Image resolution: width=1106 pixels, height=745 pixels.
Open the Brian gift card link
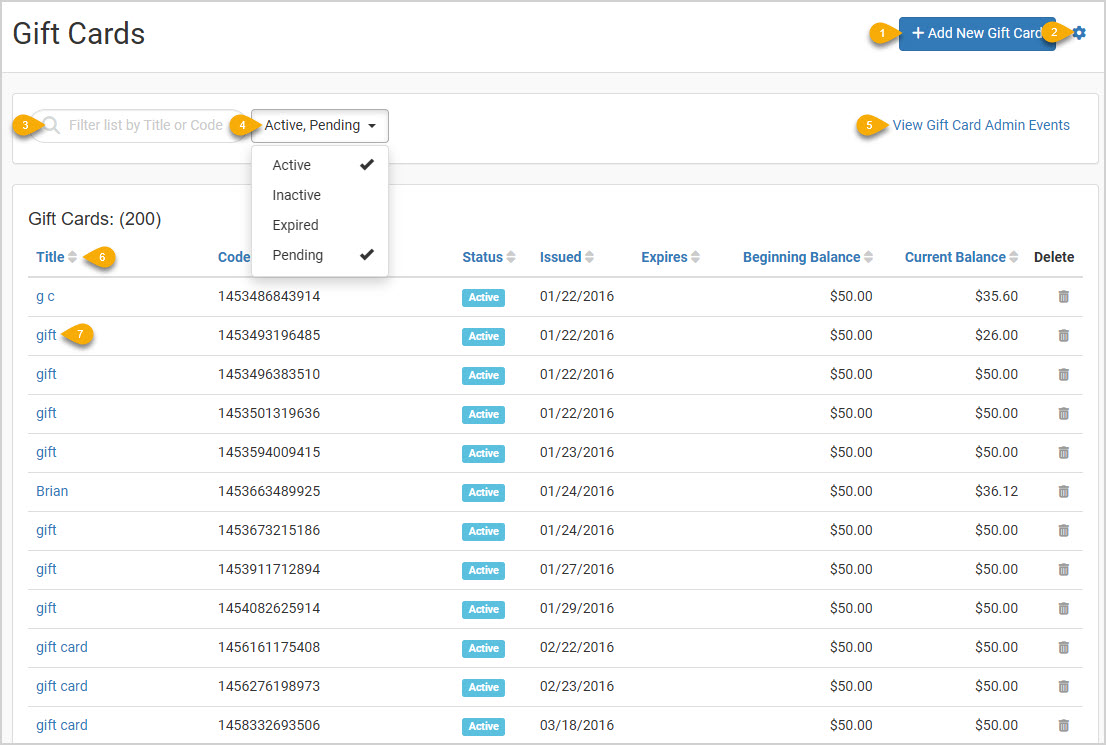[52, 491]
